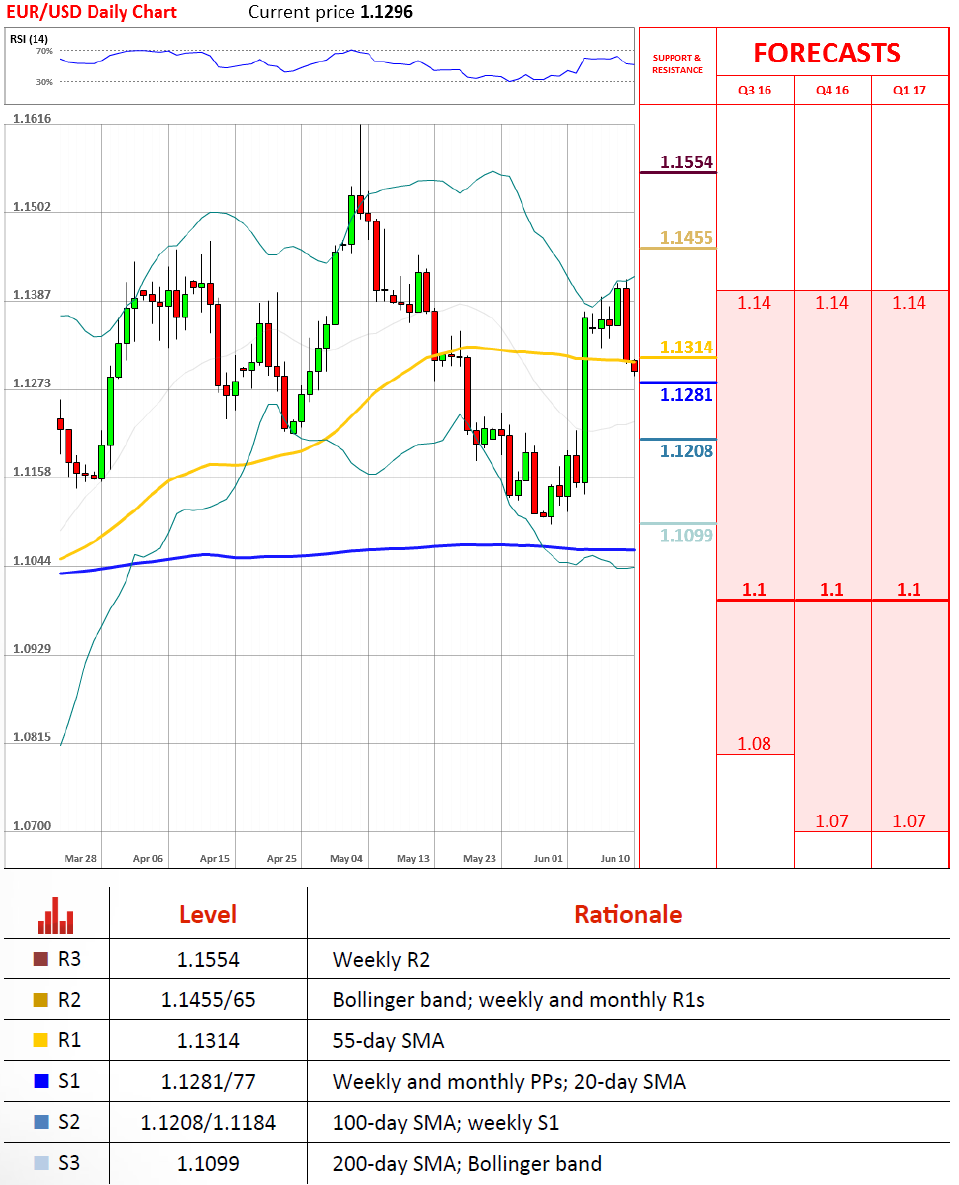The image size is (959, 1185).
Task: Click the Rationale table column header
Action: pyautogui.click(x=628, y=914)
